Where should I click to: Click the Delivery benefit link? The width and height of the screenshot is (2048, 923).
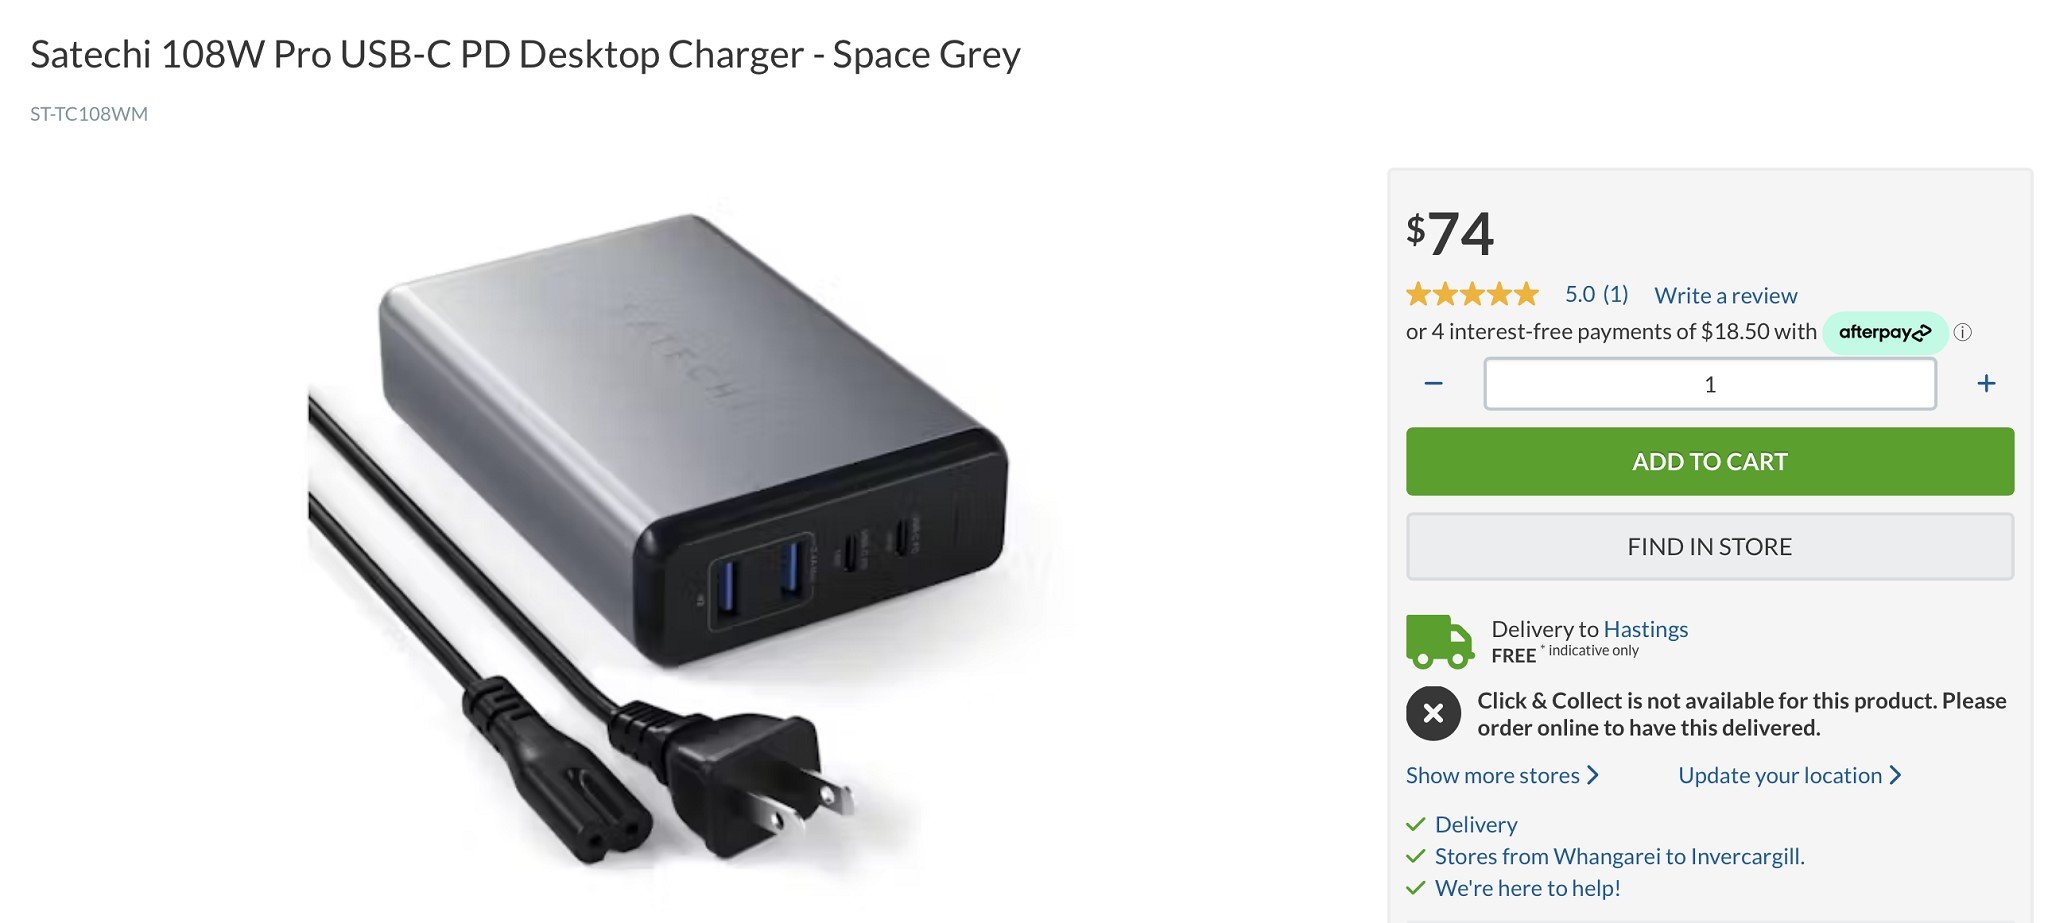[1476, 825]
